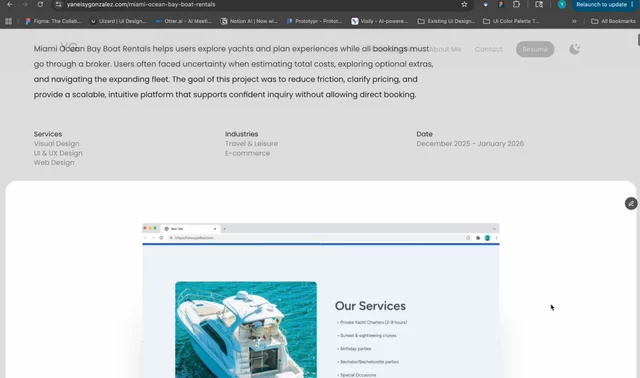Open site information icon in address bar
Image resolution: width=640 pixels, height=378 pixels.
coord(58,4)
